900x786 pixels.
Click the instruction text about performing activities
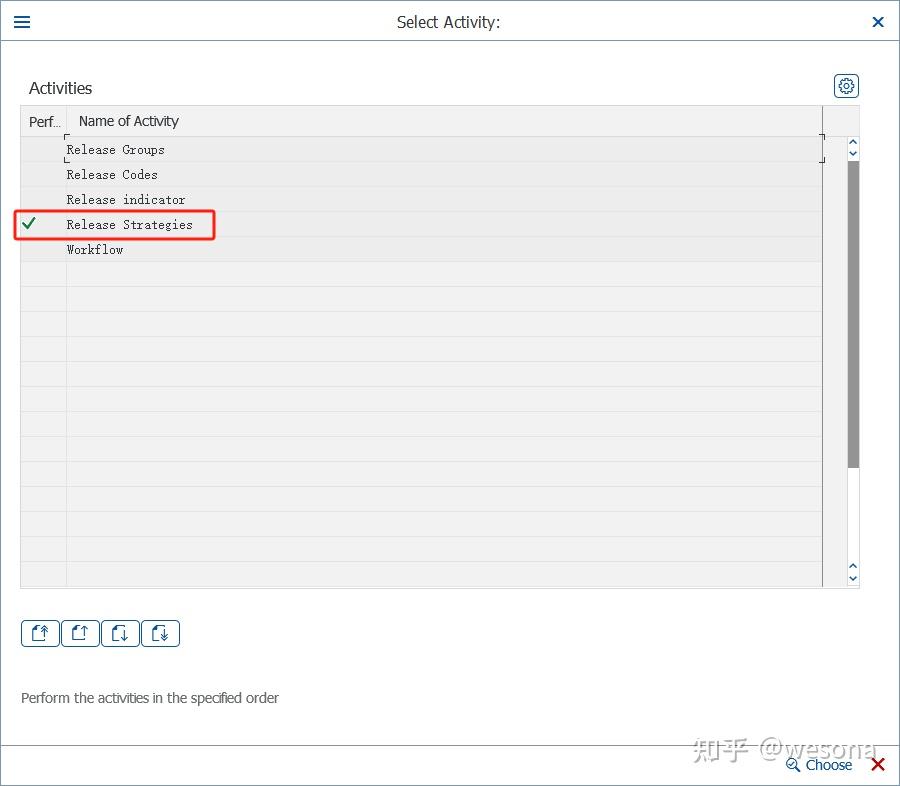tap(150, 698)
